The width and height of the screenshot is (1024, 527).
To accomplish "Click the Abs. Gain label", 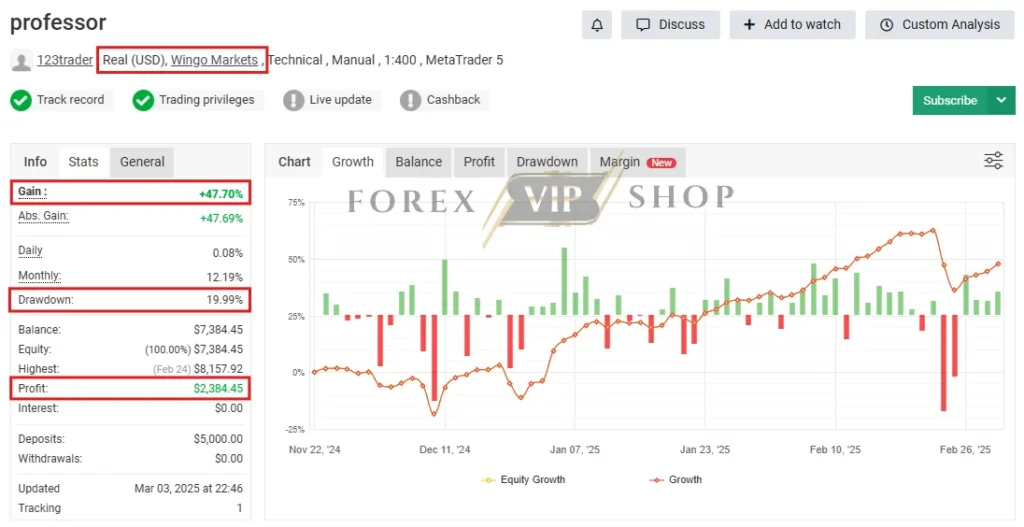I will tap(43, 216).
